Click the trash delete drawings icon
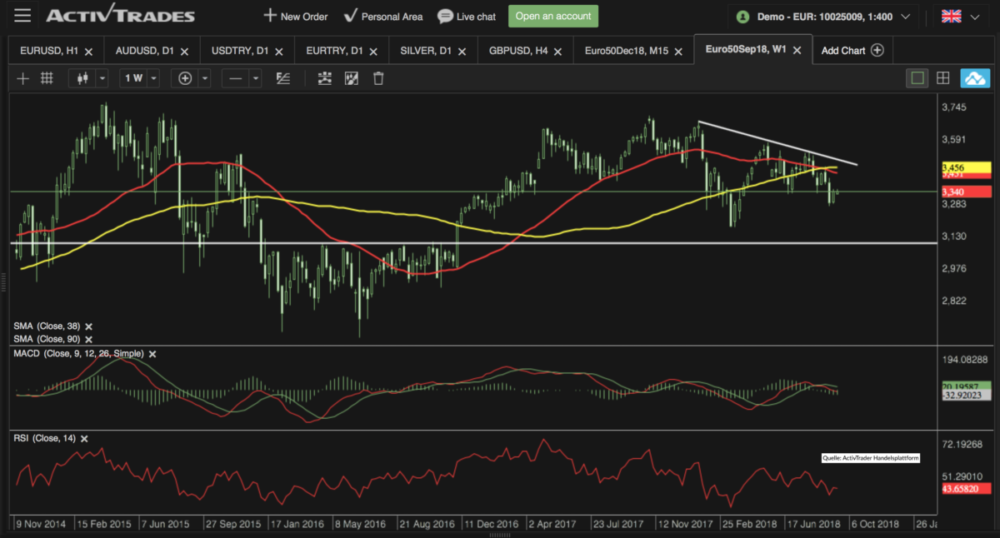Screen dimensions: 1000x538 point(378,78)
